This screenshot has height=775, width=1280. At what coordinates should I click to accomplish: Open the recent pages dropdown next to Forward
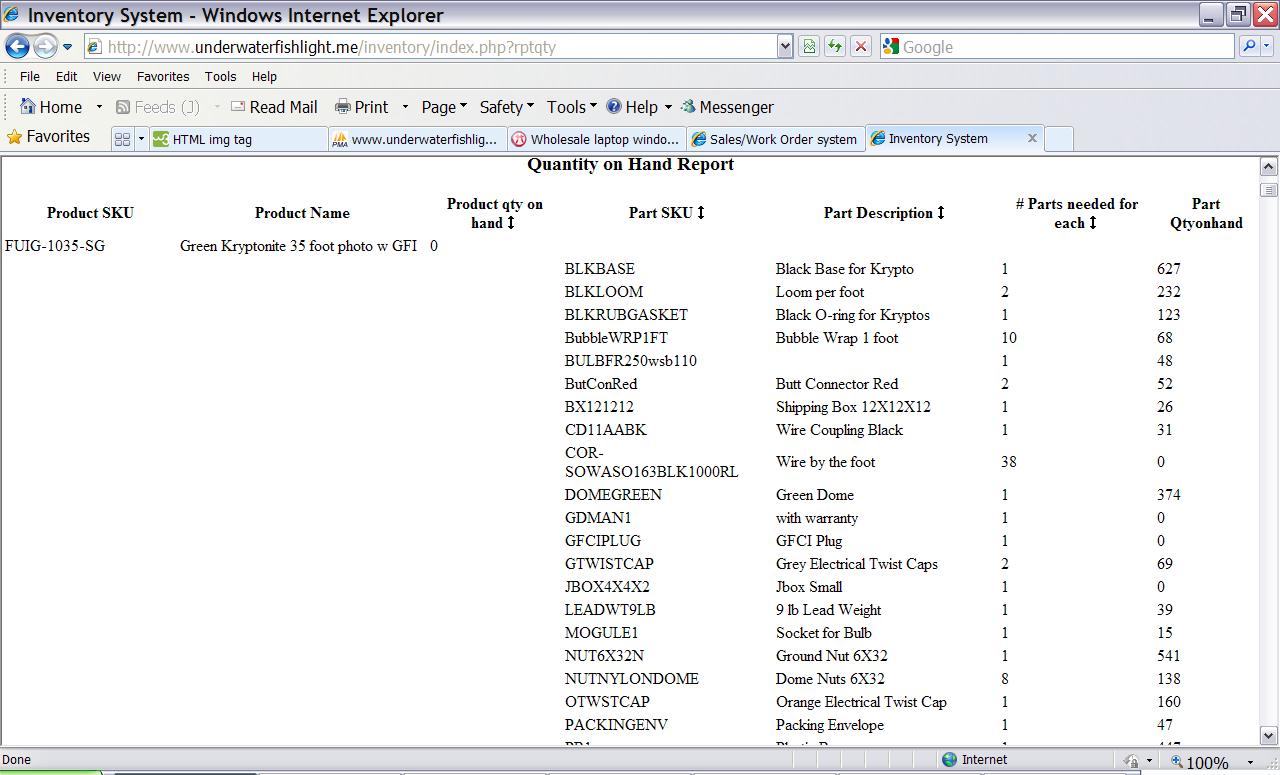[x=68, y=47]
